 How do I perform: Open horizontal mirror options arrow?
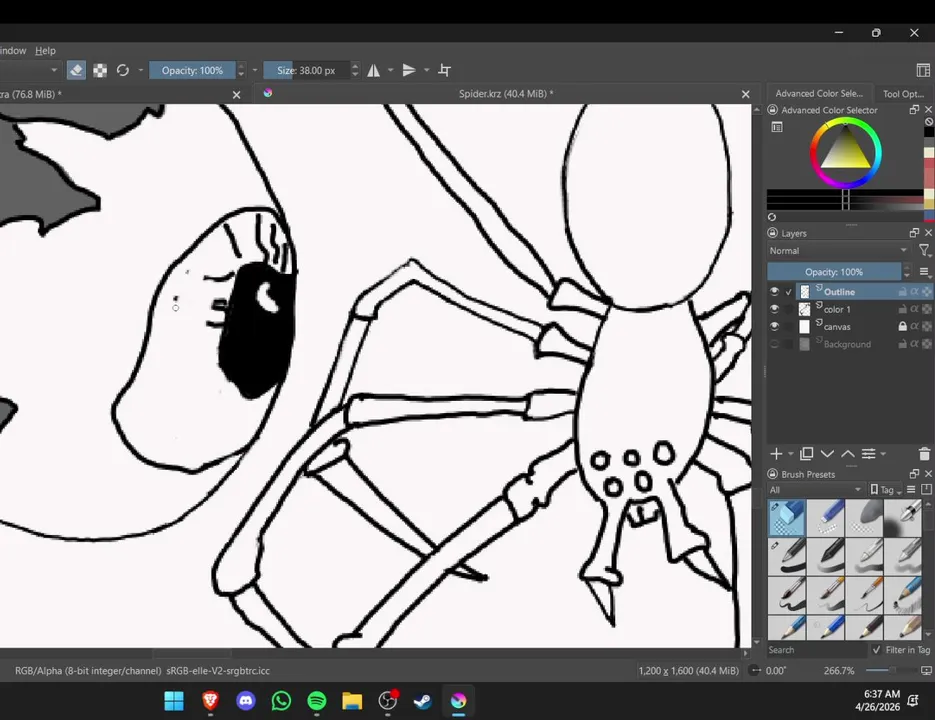tap(391, 70)
